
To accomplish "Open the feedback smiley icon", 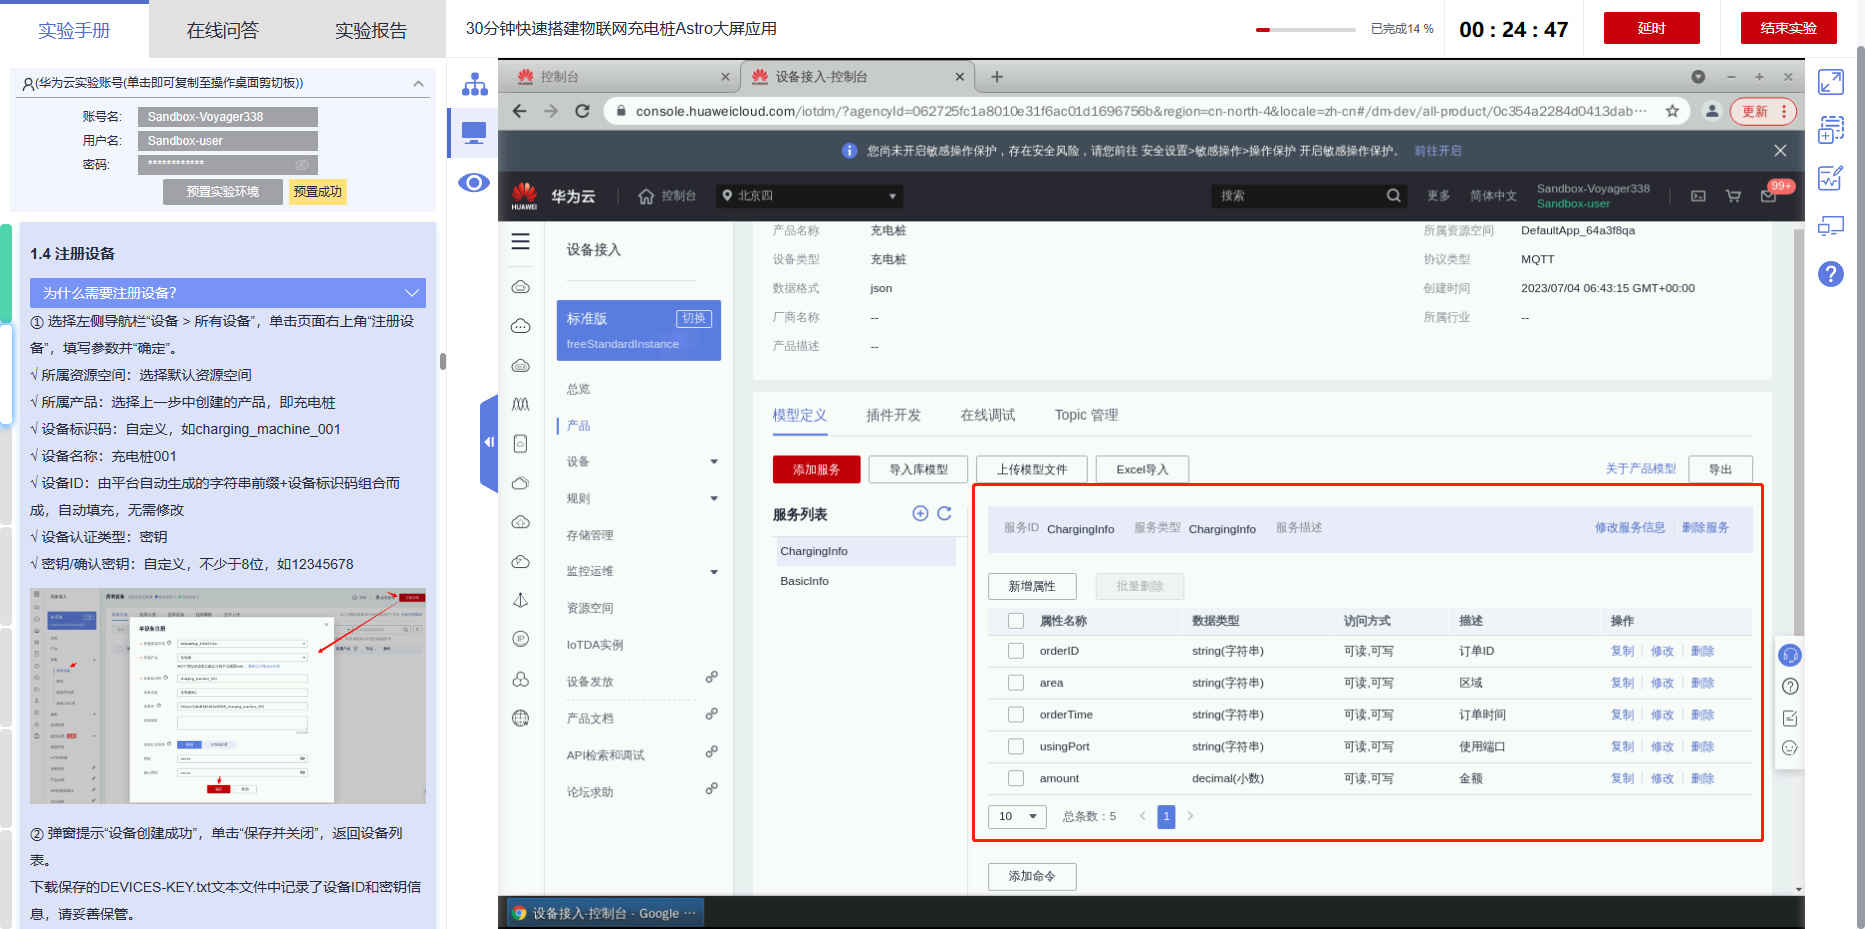I will tap(1790, 747).
